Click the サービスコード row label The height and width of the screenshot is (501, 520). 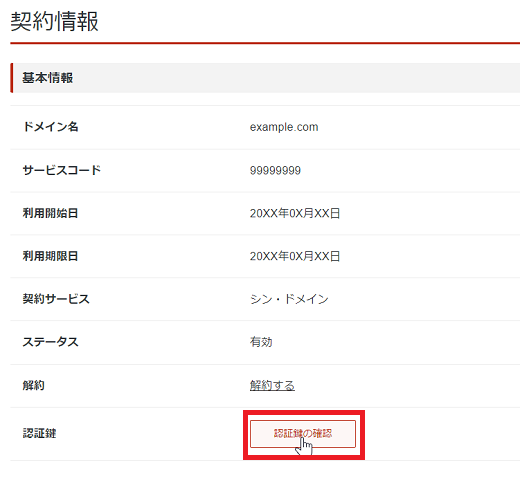(61, 170)
